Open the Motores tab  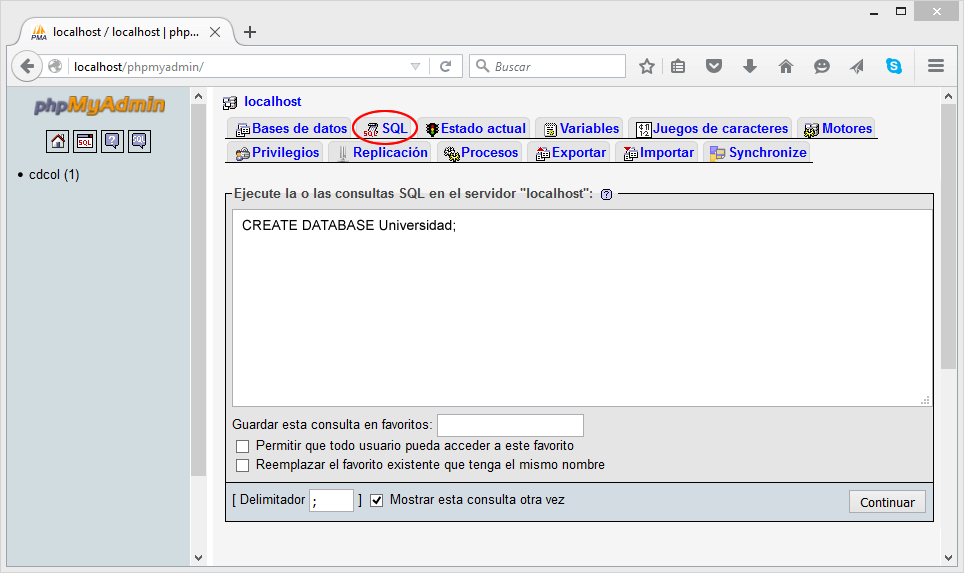pos(838,128)
